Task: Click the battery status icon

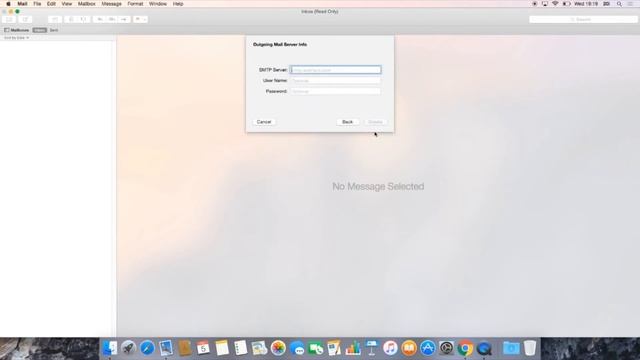Action: [x=567, y=4]
